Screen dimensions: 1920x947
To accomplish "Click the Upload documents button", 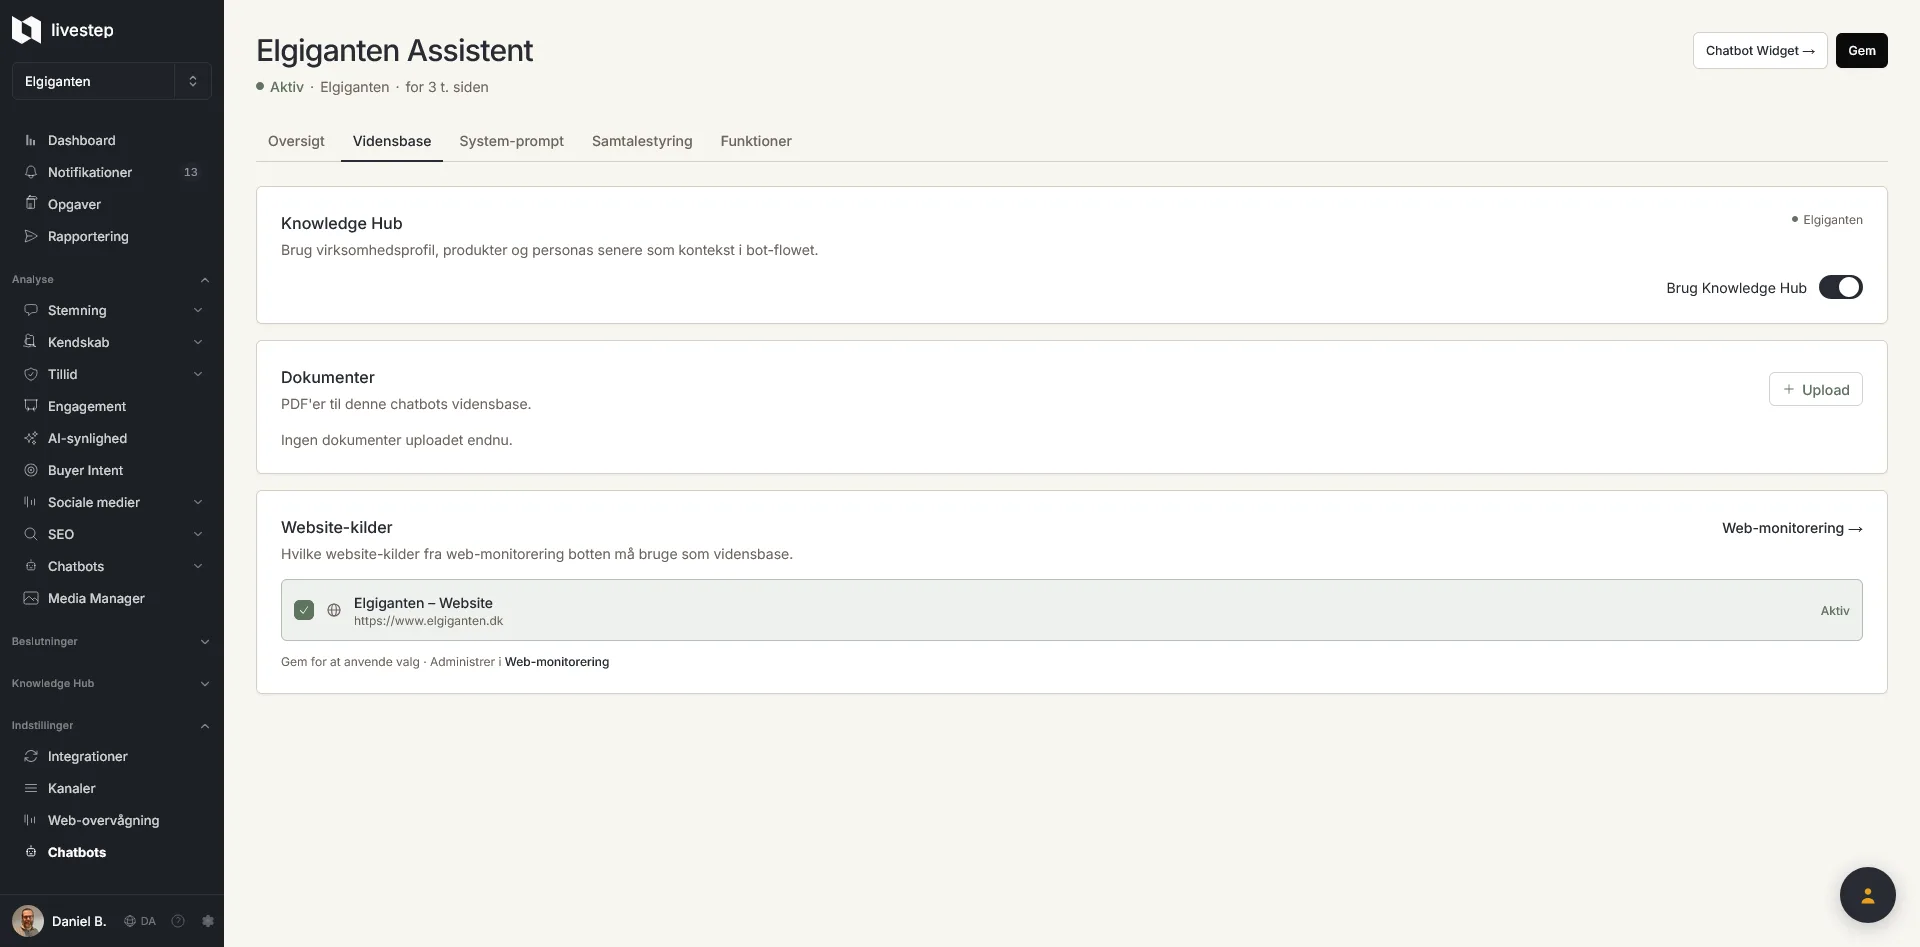I will coord(1815,390).
